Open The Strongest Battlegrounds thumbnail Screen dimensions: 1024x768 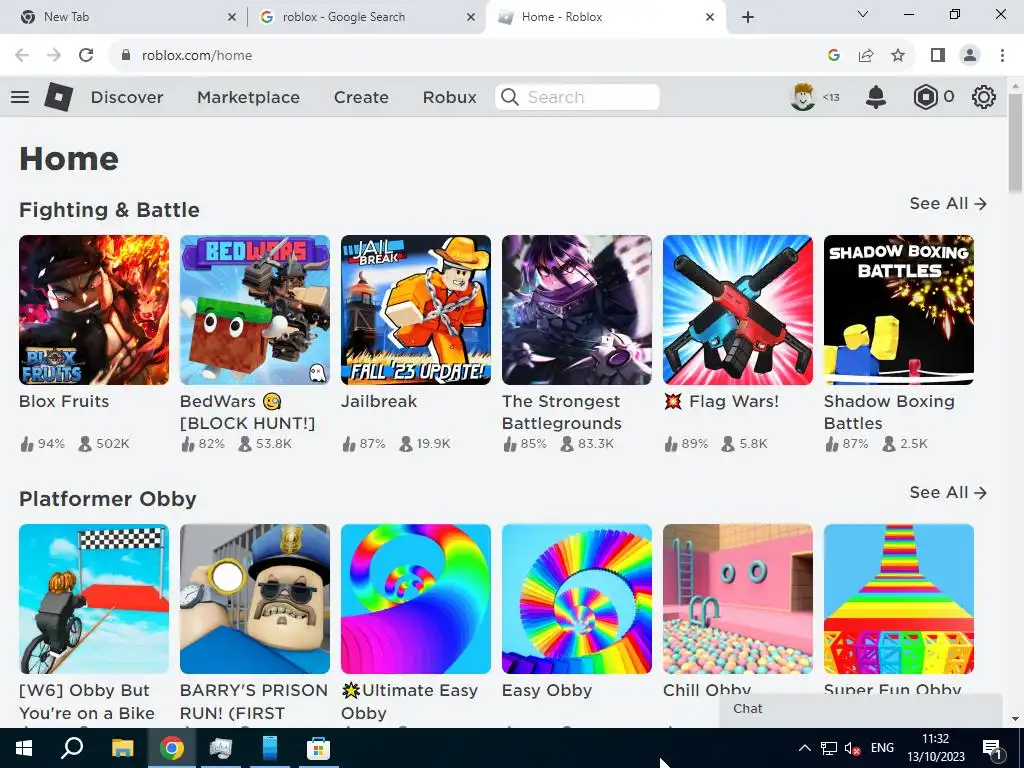[x=577, y=310]
